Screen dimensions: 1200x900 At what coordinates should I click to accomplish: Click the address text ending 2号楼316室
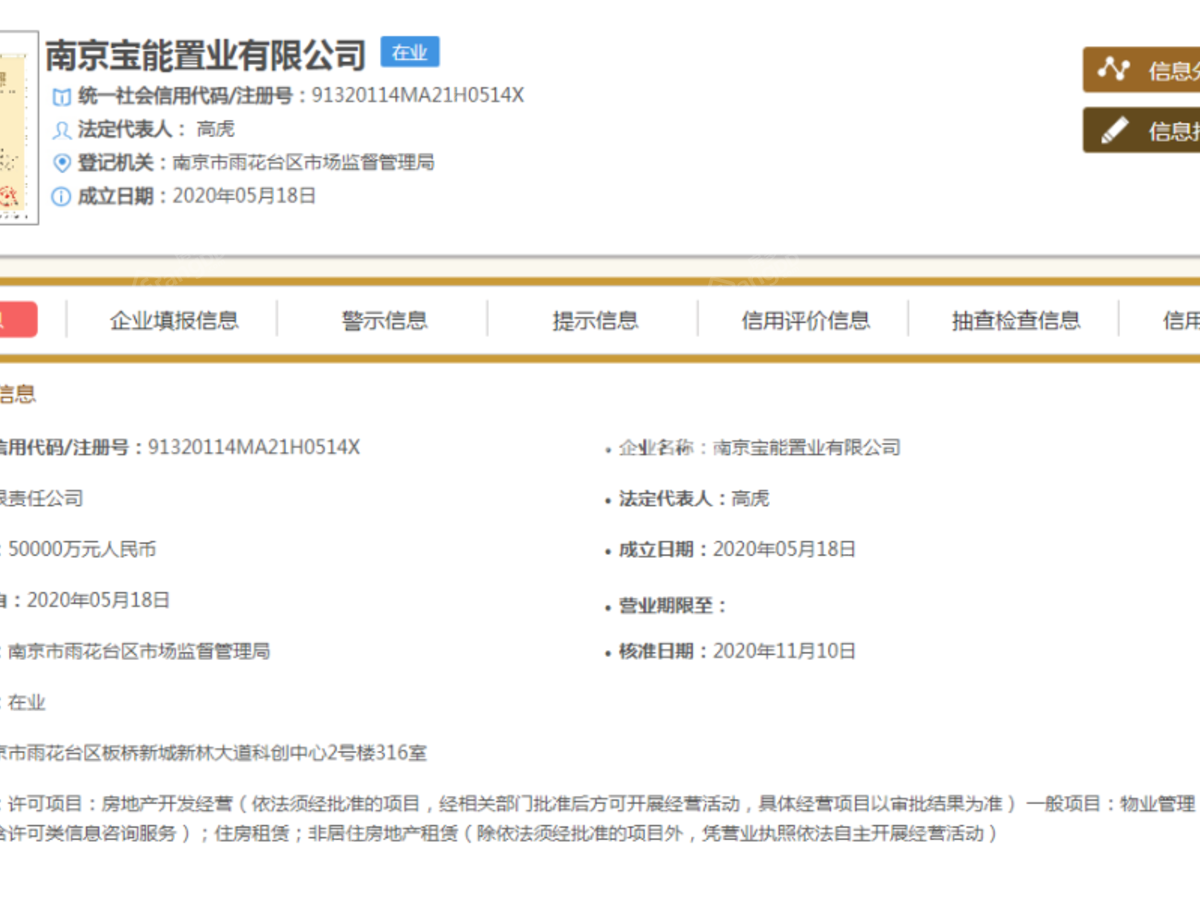tap(214, 753)
